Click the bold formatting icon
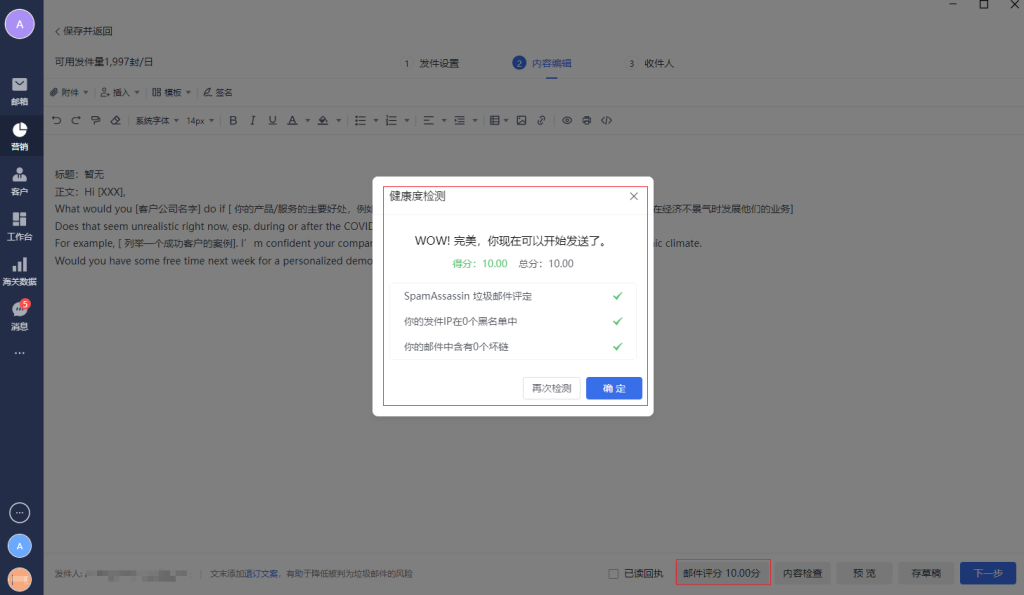Viewport: 1024px width, 595px height. 233,120
